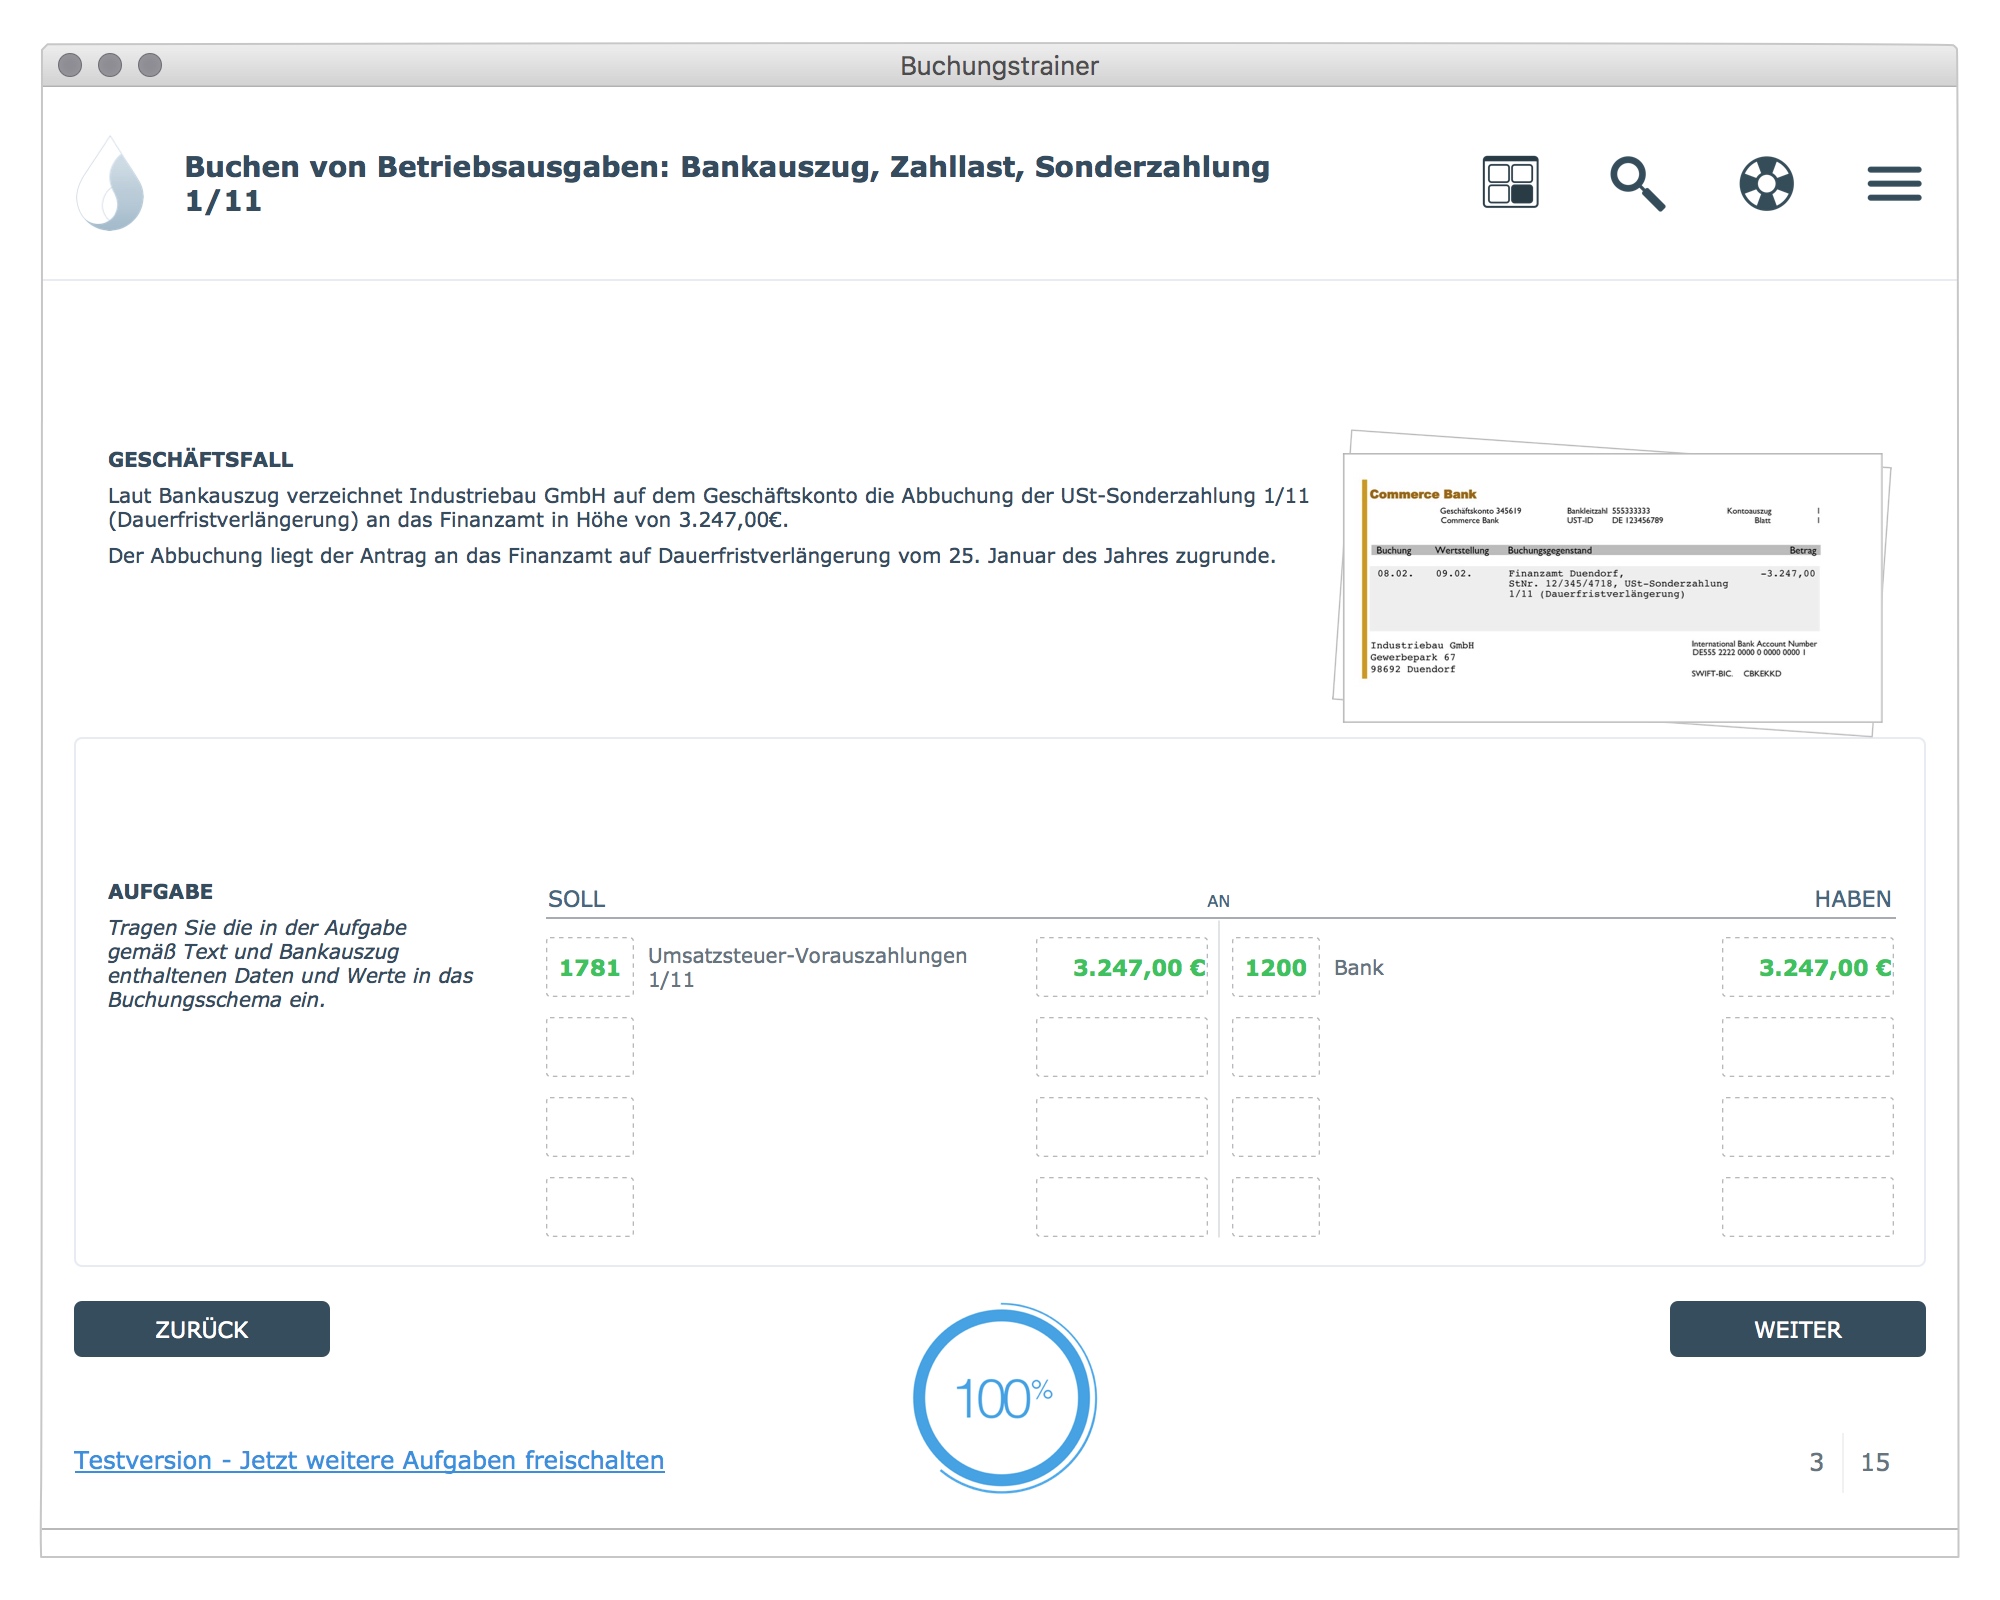Click the gray window close button
Viewport: 2000px width, 1600px height.
(70, 65)
